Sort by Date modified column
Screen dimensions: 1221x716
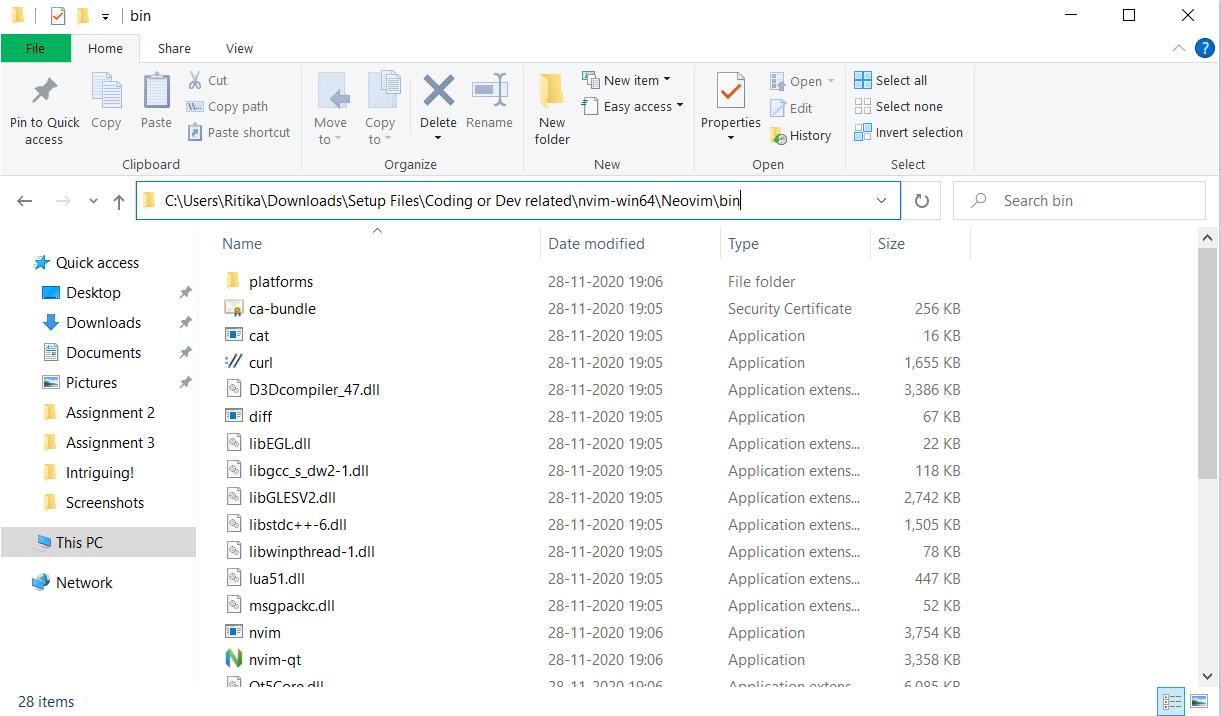tap(596, 243)
